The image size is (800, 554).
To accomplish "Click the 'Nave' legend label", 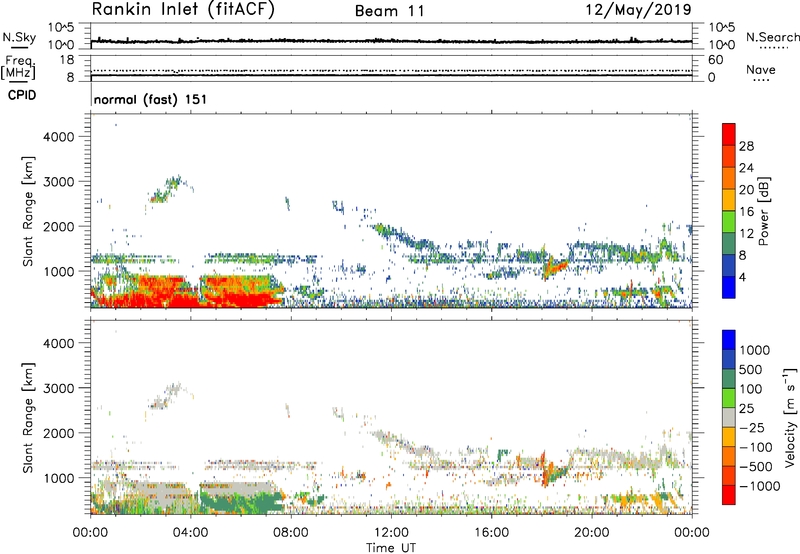I will (761, 70).
